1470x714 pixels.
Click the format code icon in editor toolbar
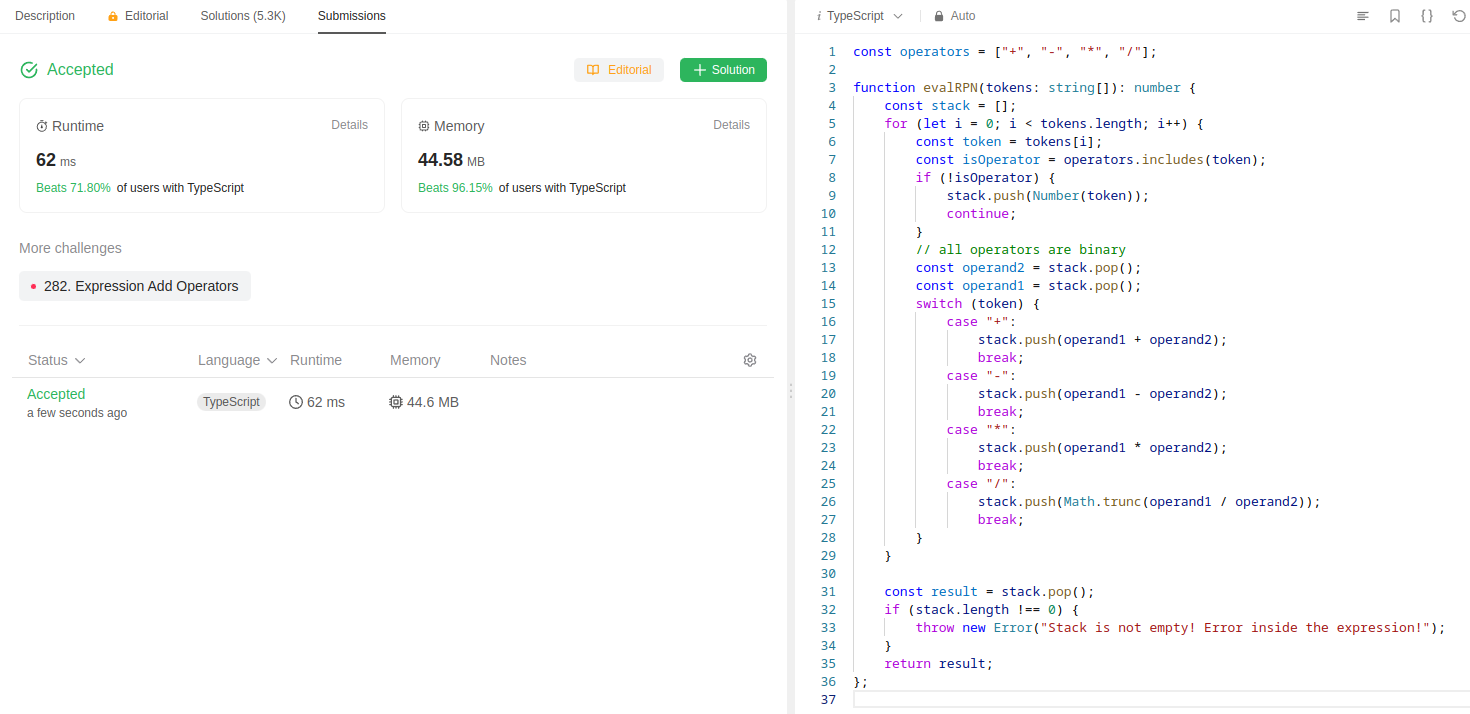1362,16
